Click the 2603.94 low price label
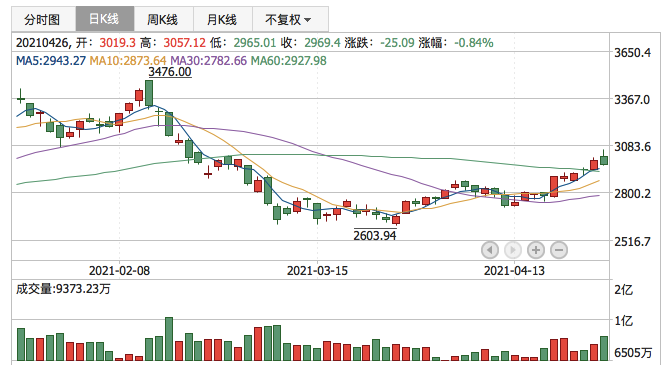Viewport: 670px width, 370px height. (375, 235)
